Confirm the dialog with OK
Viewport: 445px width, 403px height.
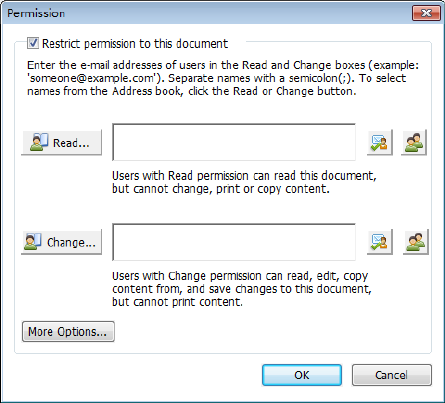tap(302, 375)
